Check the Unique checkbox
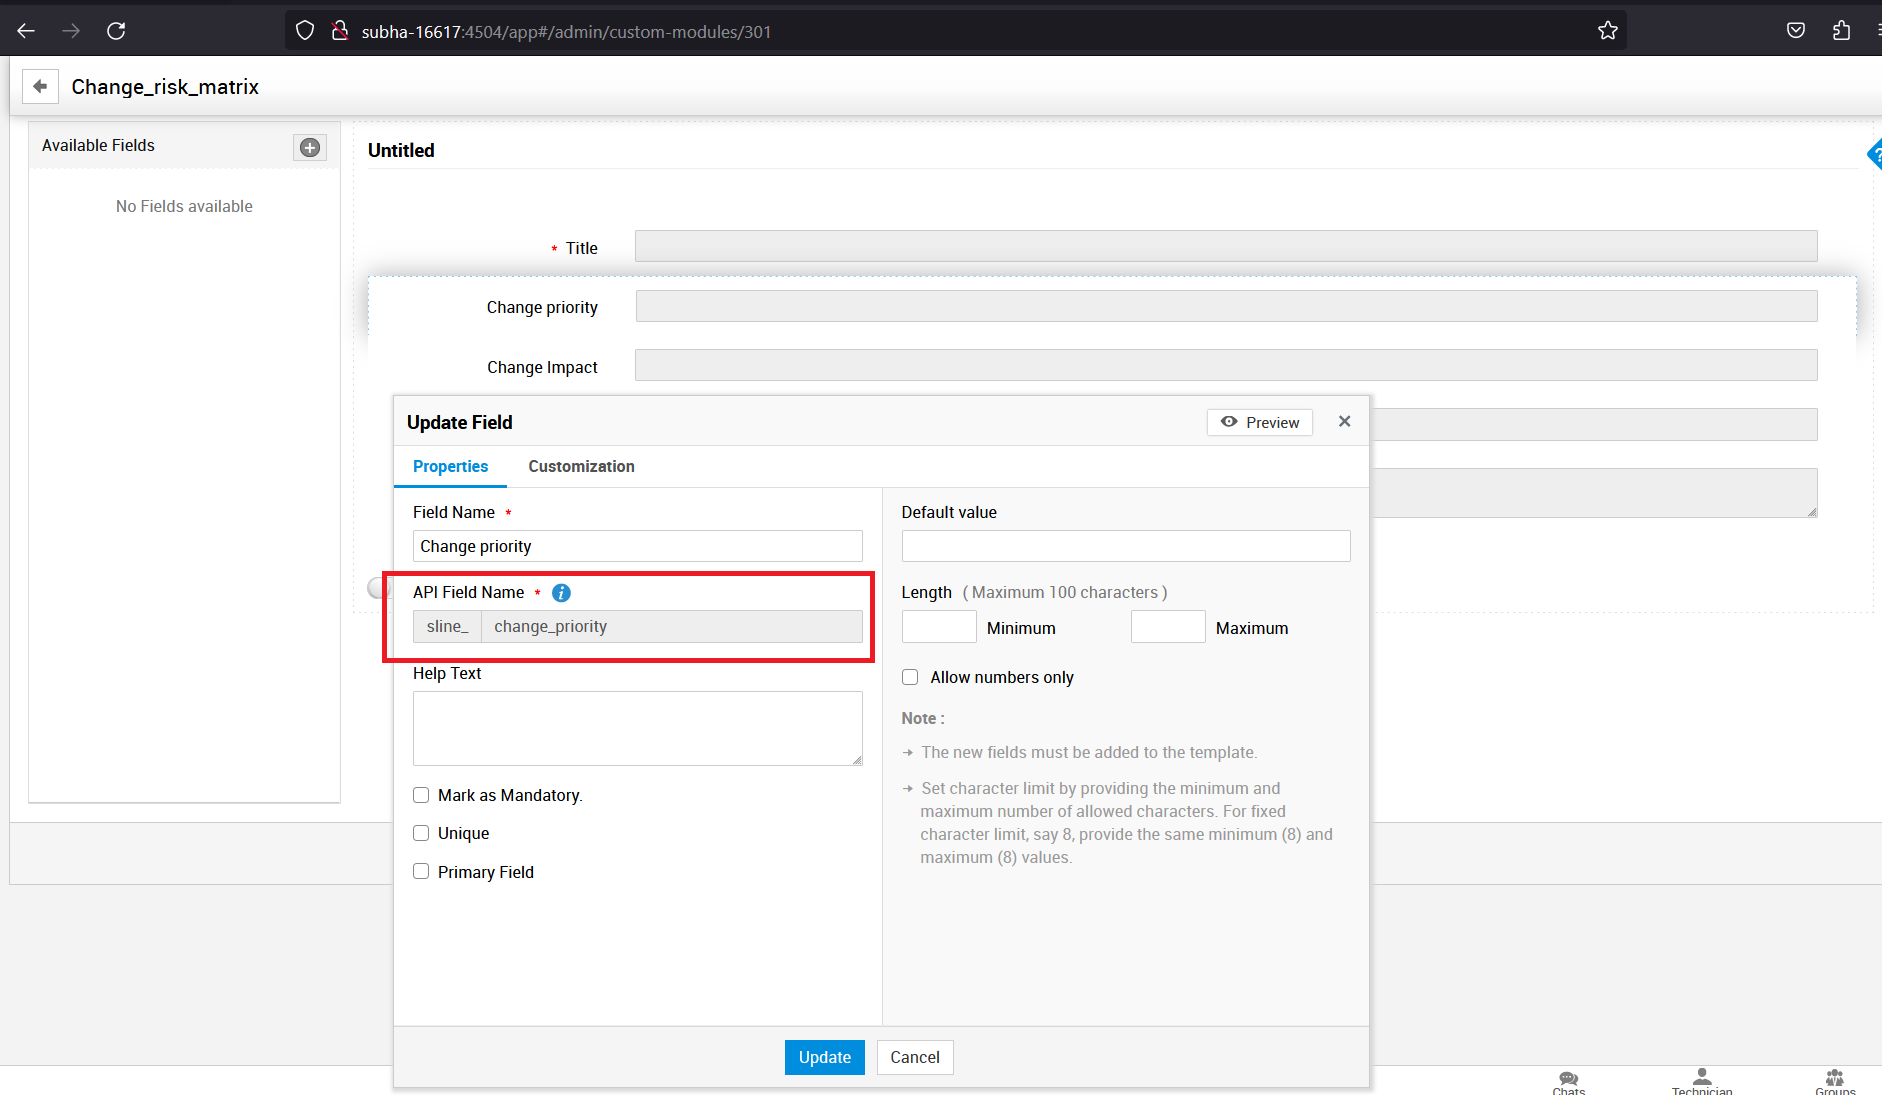Screen dimensions: 1882x1095 click(x=421, y=833)
